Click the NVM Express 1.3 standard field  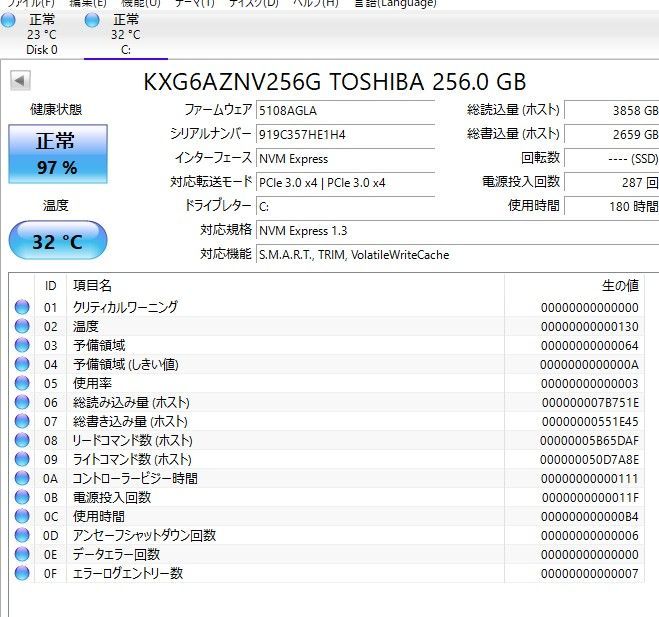click(457, 231)
